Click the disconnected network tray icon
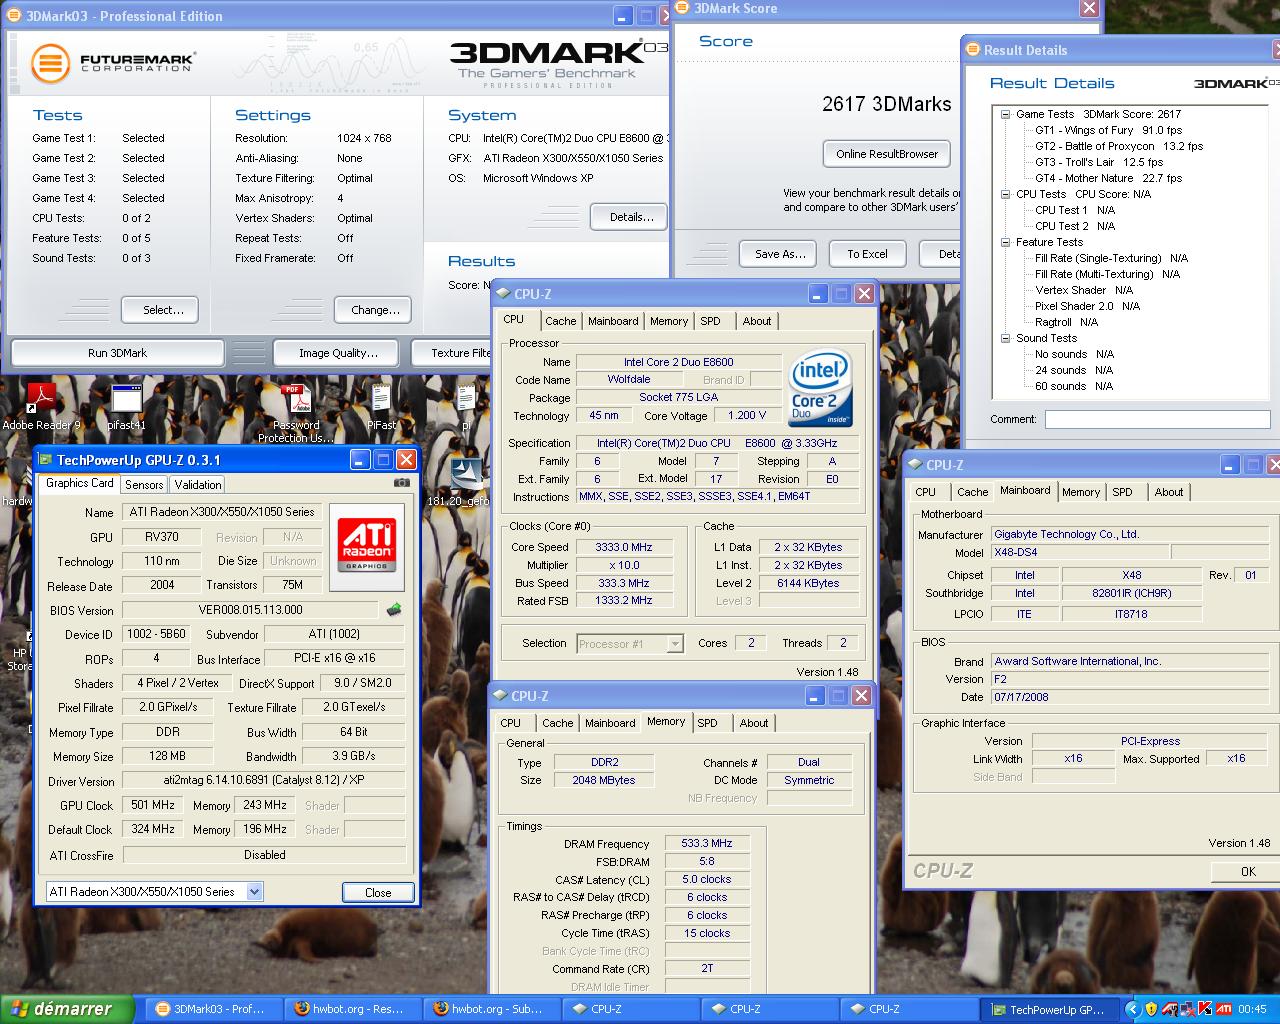 point(1187,1009)
